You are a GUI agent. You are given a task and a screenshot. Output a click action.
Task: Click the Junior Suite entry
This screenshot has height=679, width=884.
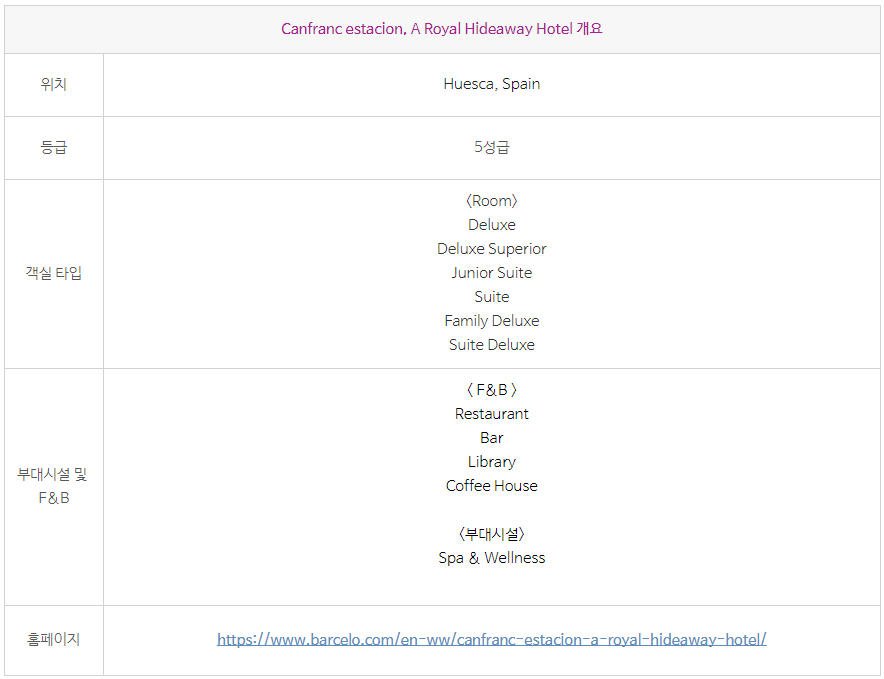[492, 273]
